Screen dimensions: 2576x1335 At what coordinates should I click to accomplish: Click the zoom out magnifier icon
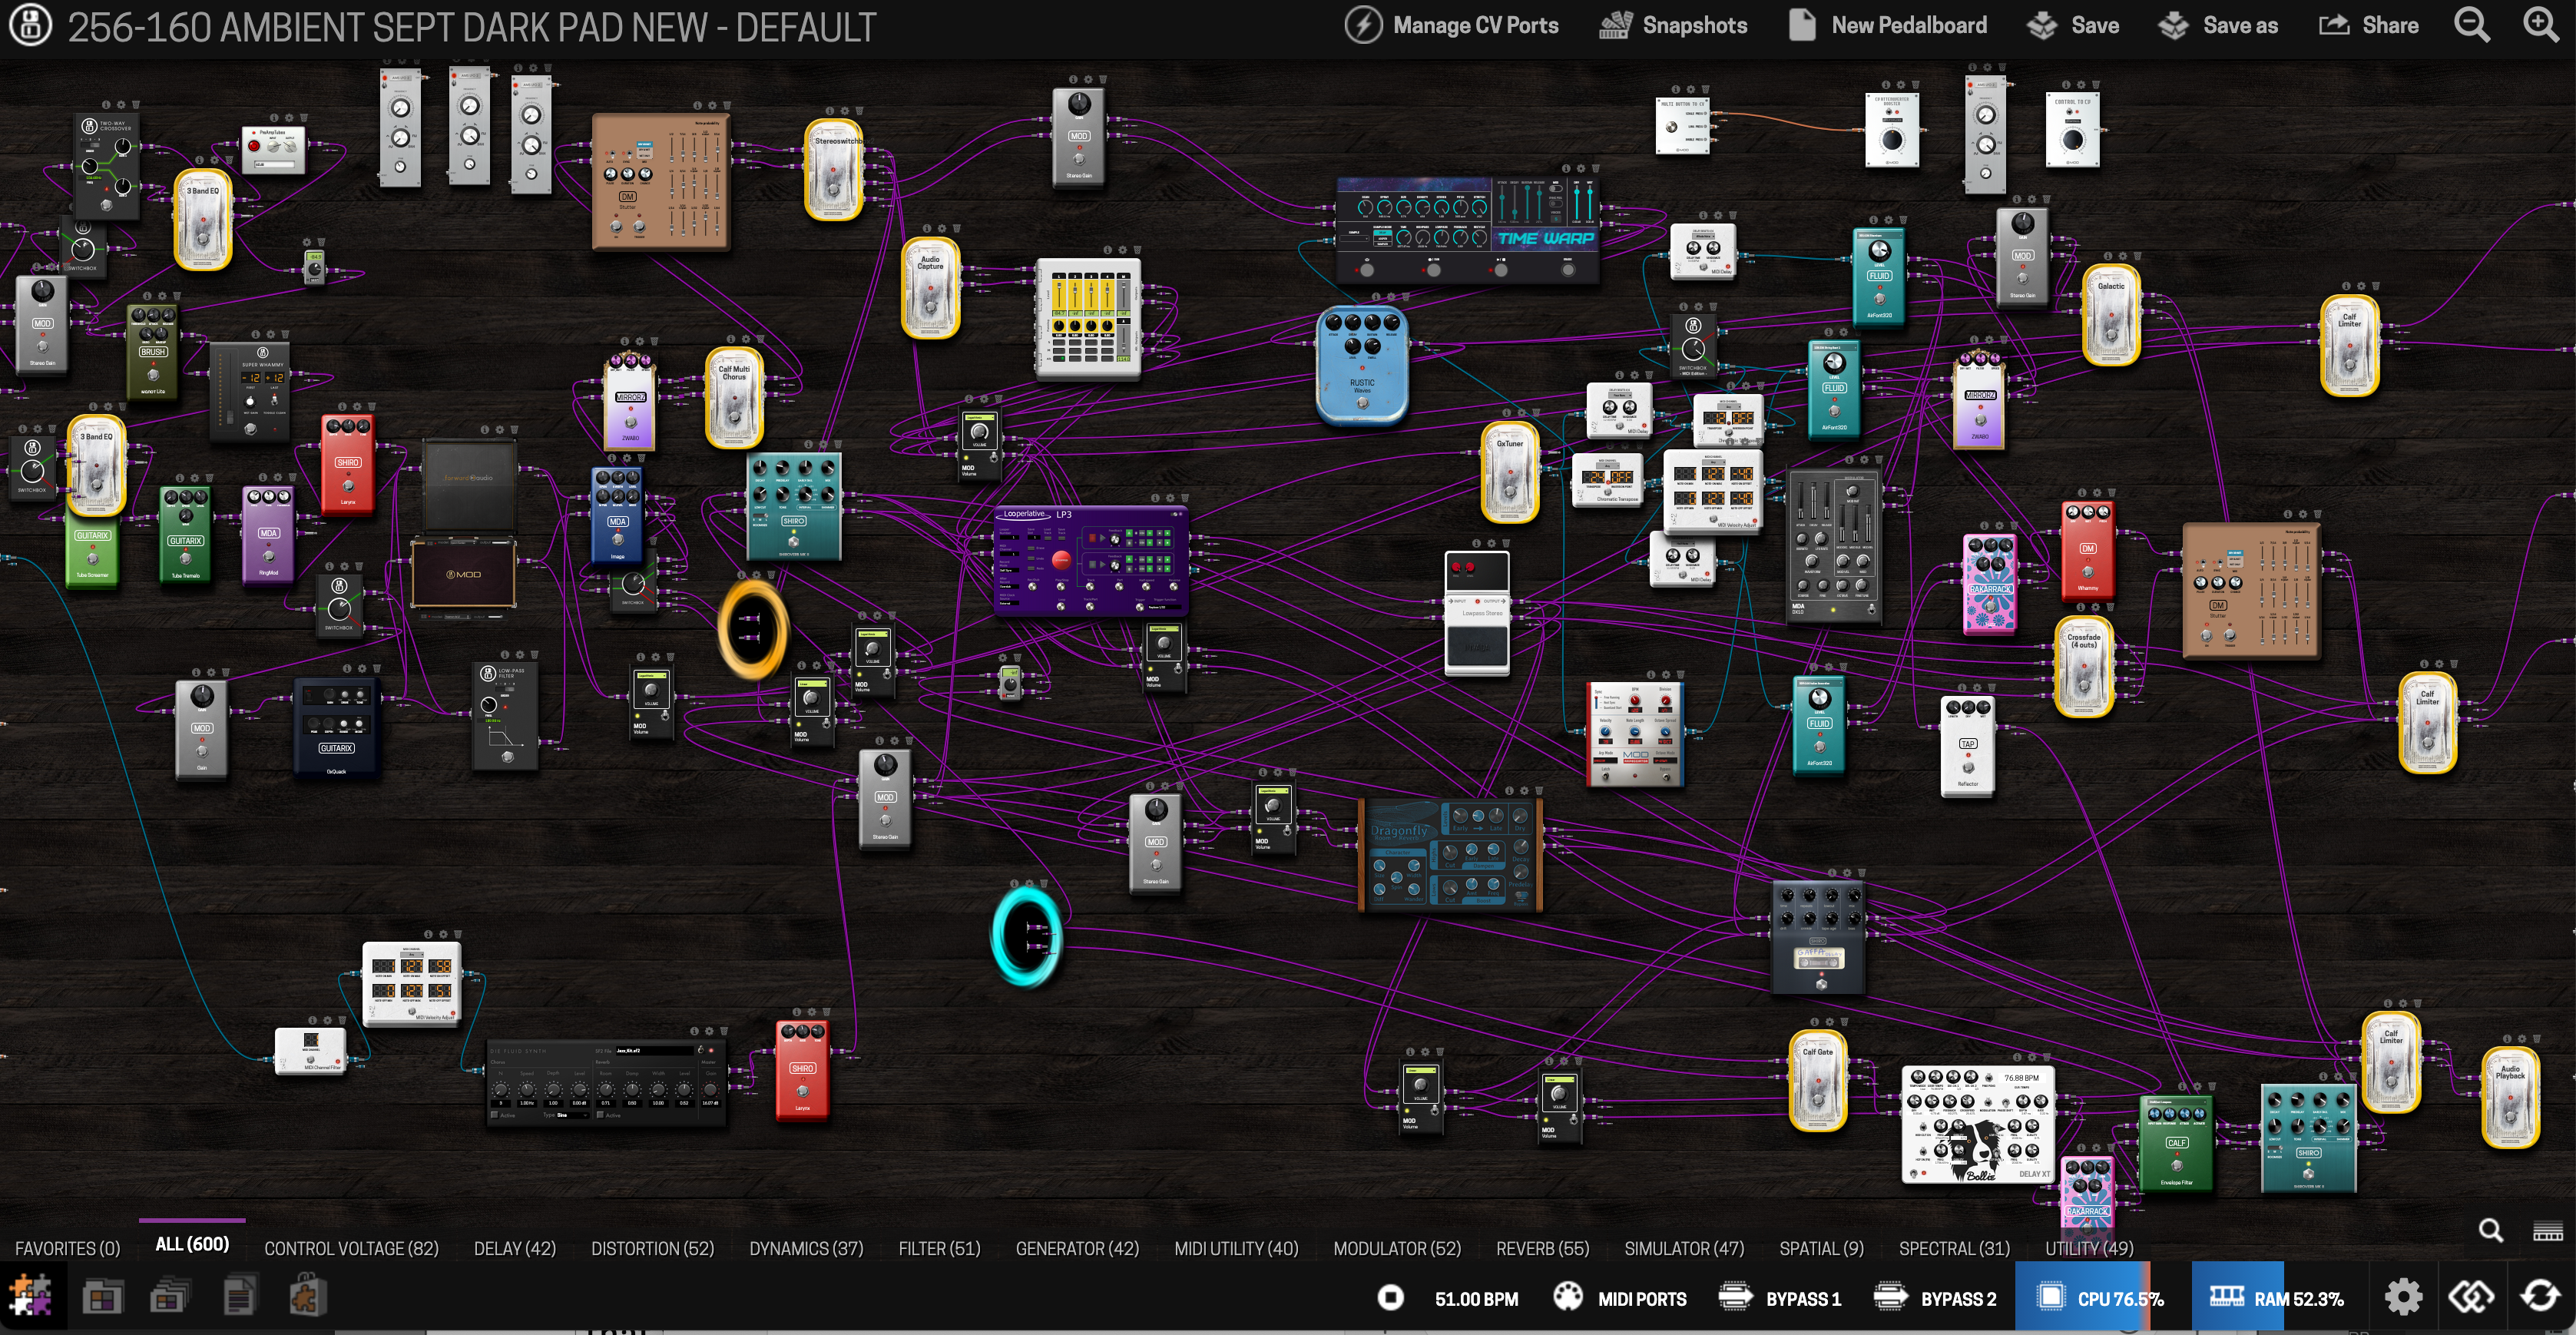[x=2471, y=25]
